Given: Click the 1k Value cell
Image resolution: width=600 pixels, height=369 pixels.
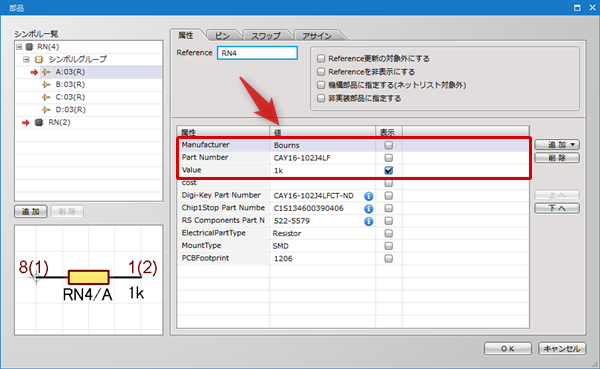Looking at the screenshot, I should coord(322,170).
